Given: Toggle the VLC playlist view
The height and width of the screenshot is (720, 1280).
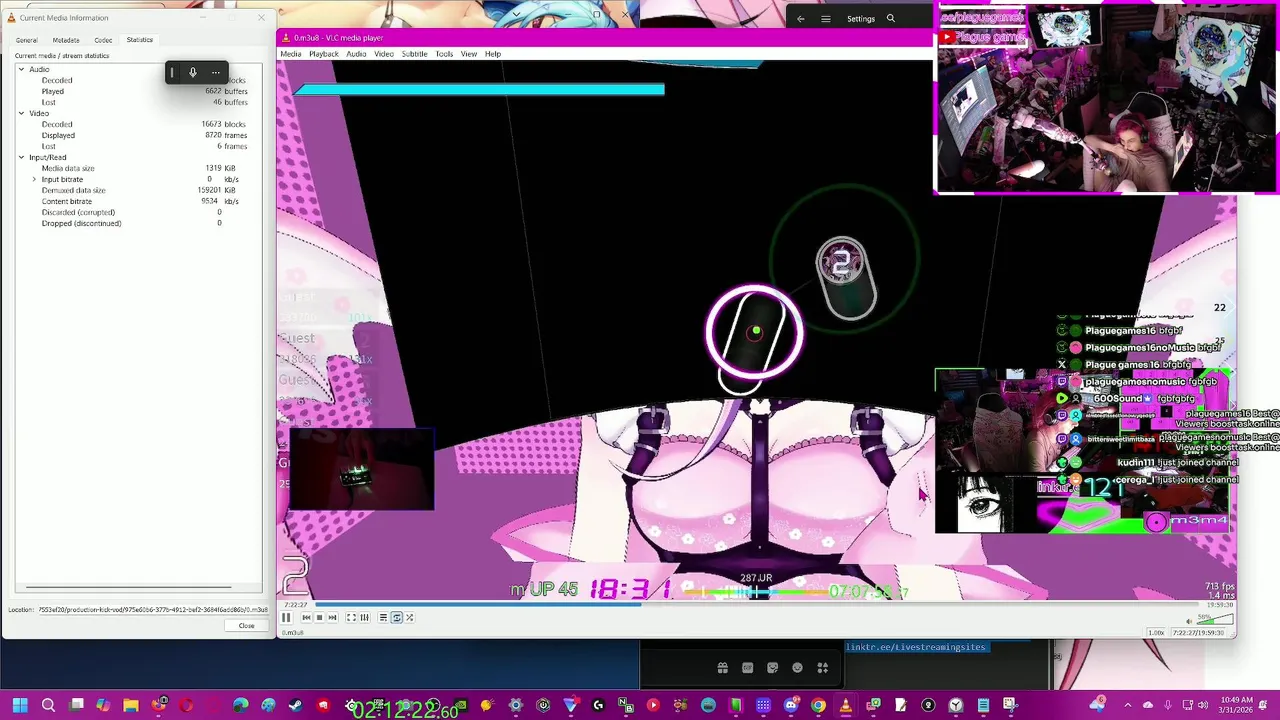Looking at the screenshot, I should 383,617.
